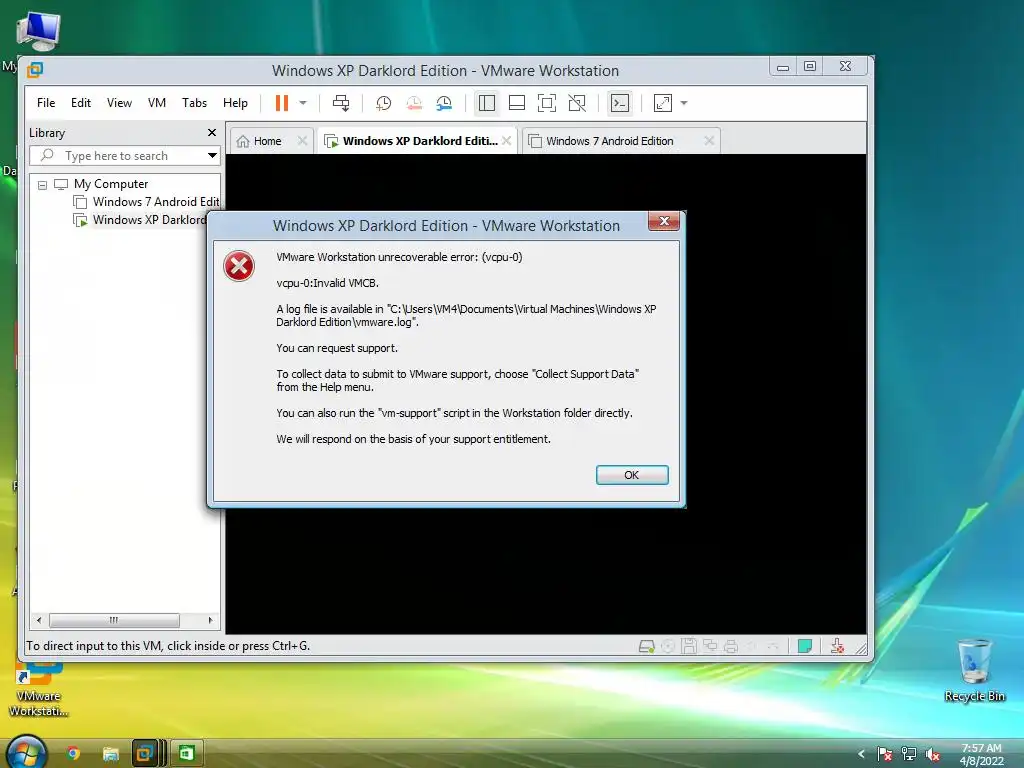Click the hard disk status bar icon

[647, 647]
